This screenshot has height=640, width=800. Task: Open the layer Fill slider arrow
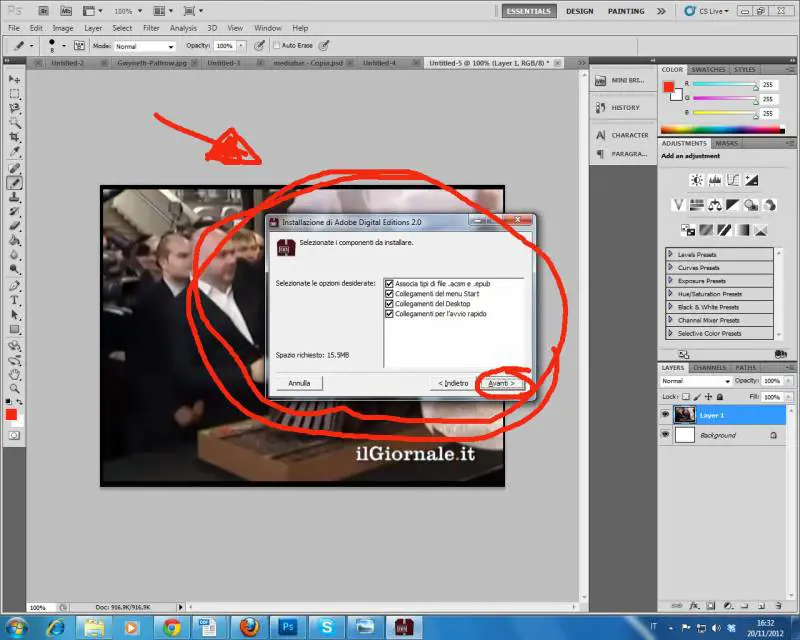788,397
